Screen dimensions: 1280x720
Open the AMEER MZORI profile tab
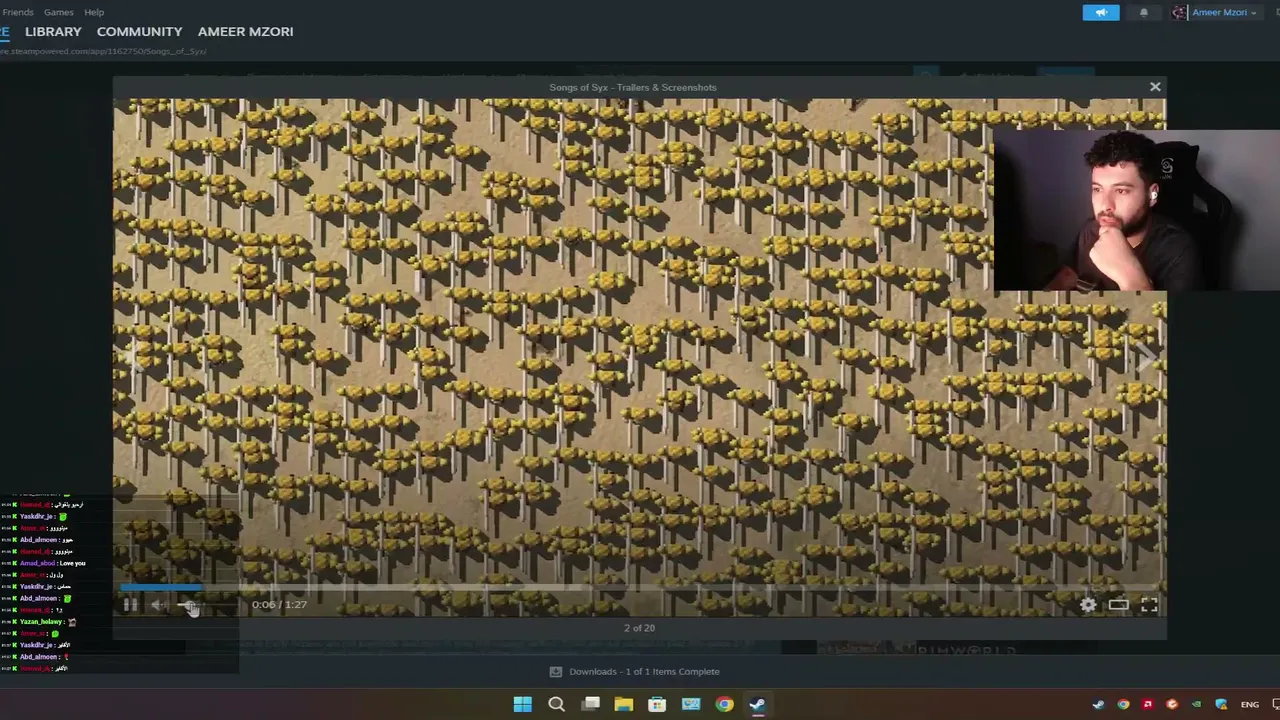246,32
